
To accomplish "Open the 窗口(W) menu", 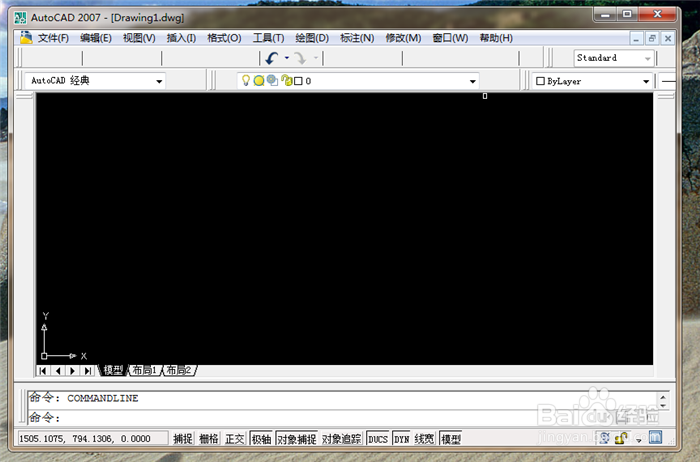I will click(x=450, y=38).
